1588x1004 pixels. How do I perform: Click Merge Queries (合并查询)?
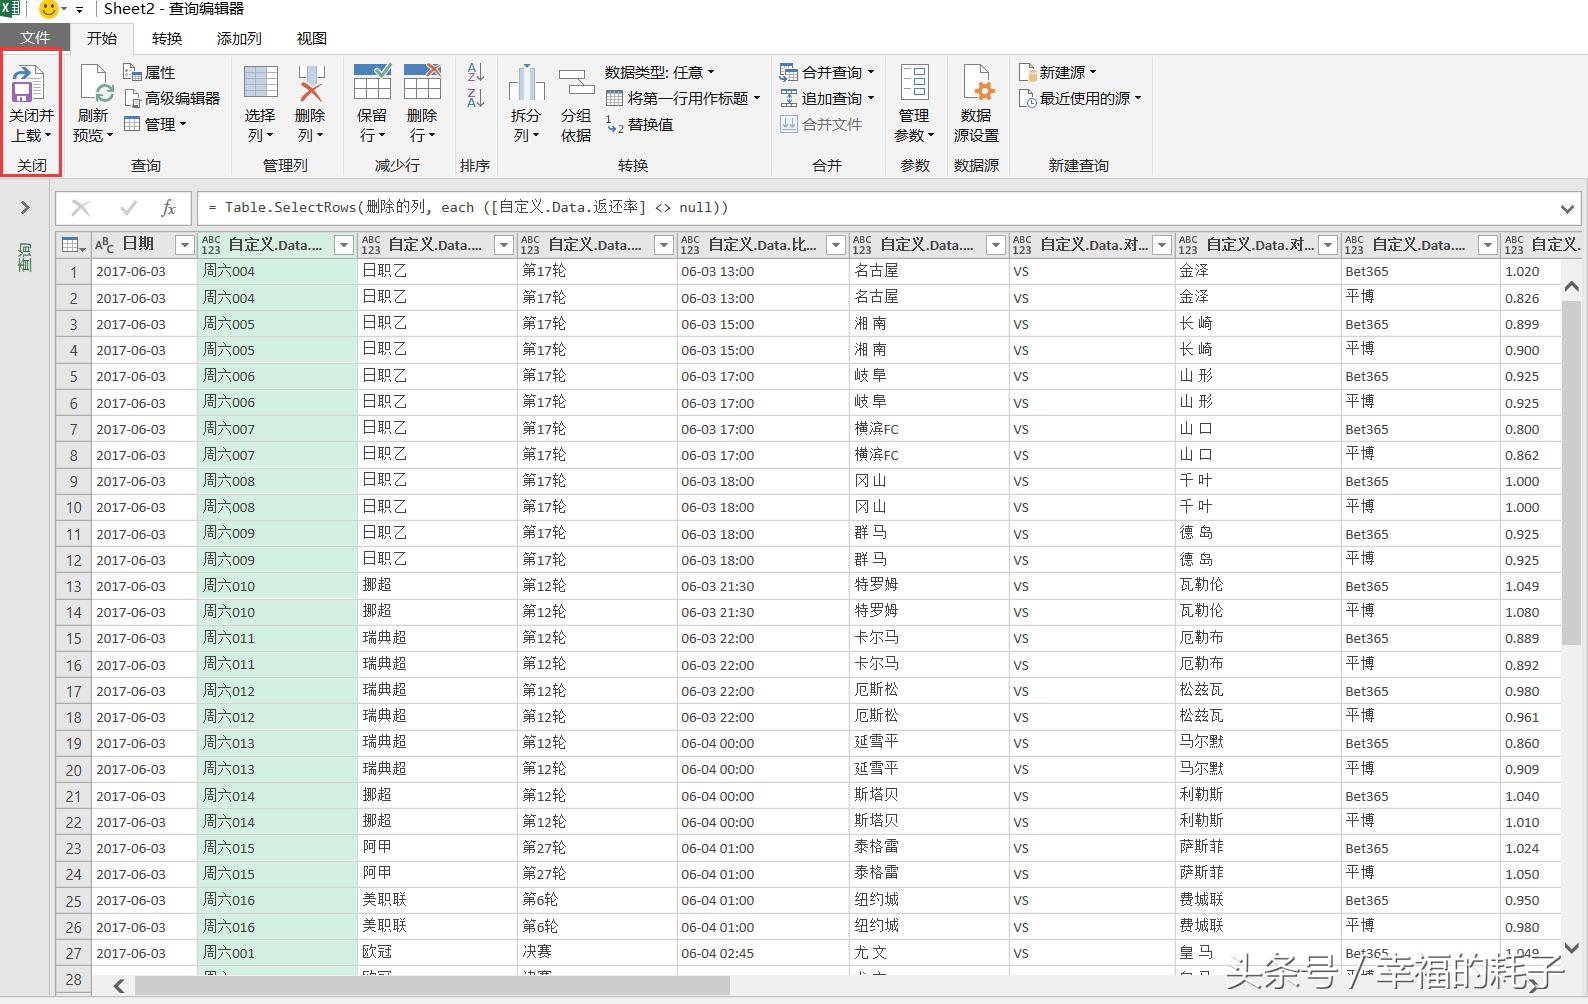(x=827, y=72)
